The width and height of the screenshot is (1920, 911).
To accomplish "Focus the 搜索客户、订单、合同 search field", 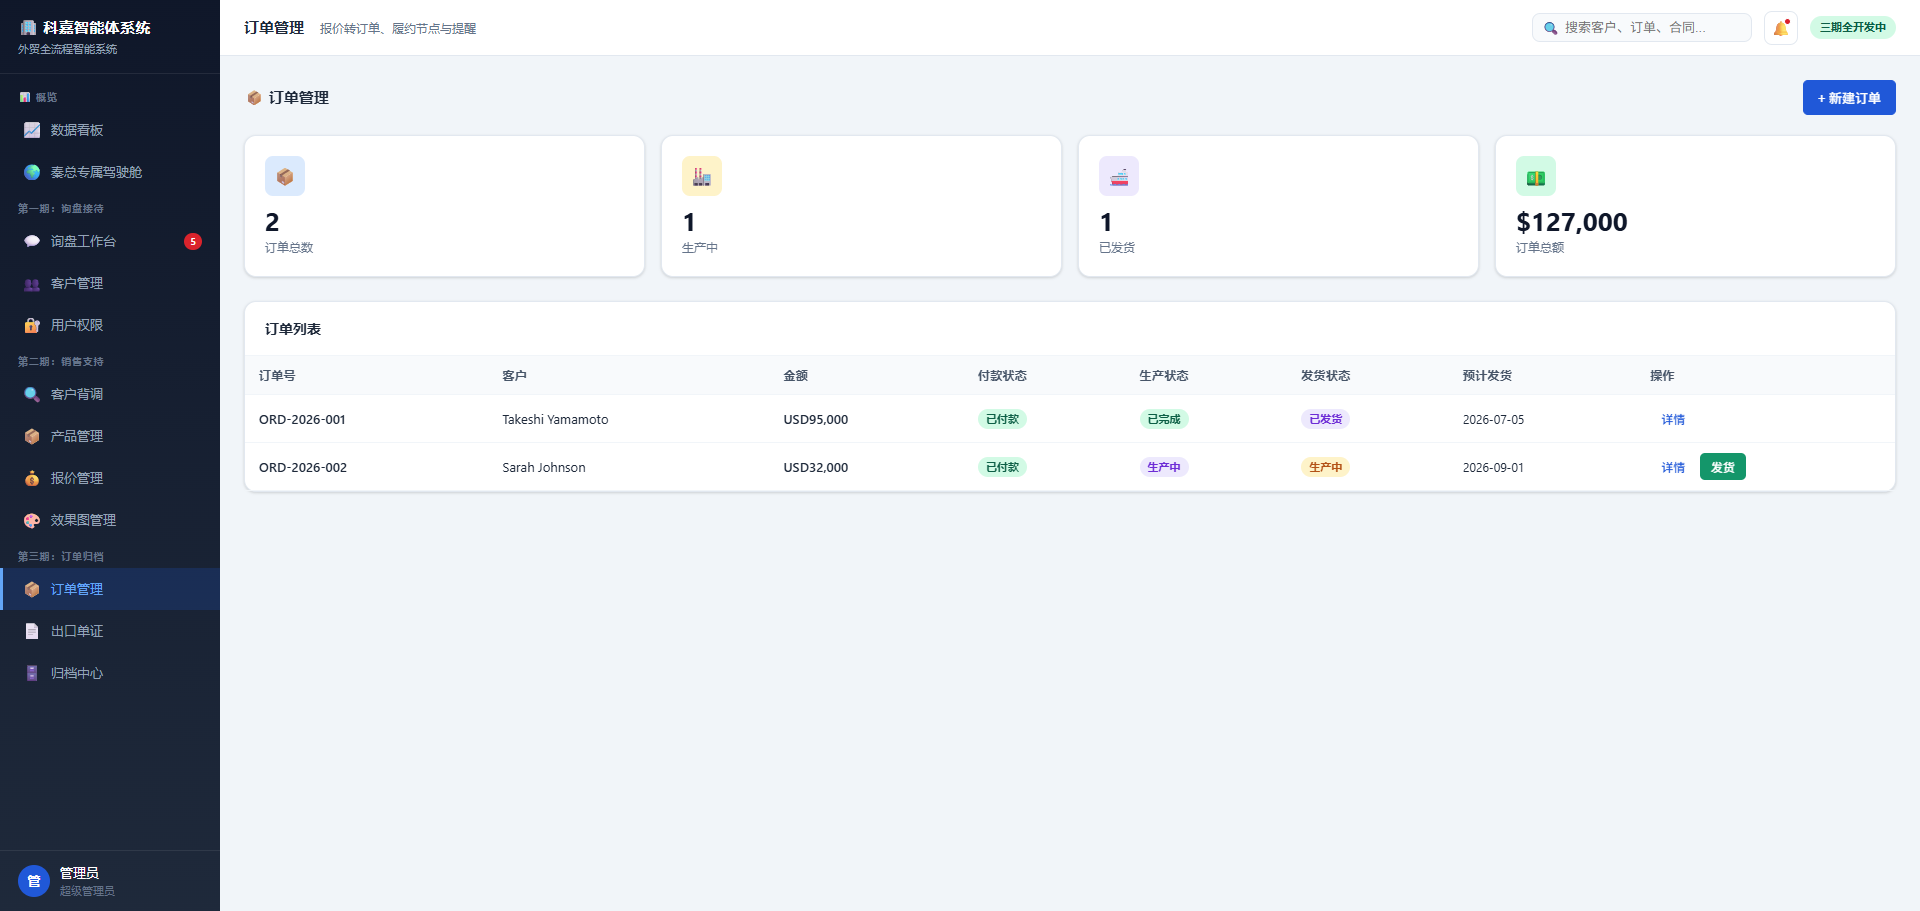I will [1642, 28].
